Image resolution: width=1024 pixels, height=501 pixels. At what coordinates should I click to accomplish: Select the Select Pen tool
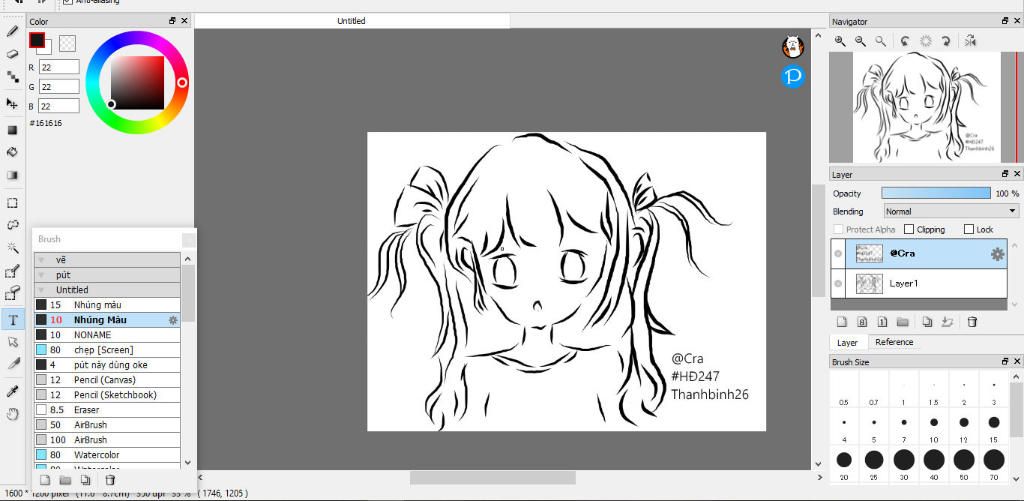[12, 271]
